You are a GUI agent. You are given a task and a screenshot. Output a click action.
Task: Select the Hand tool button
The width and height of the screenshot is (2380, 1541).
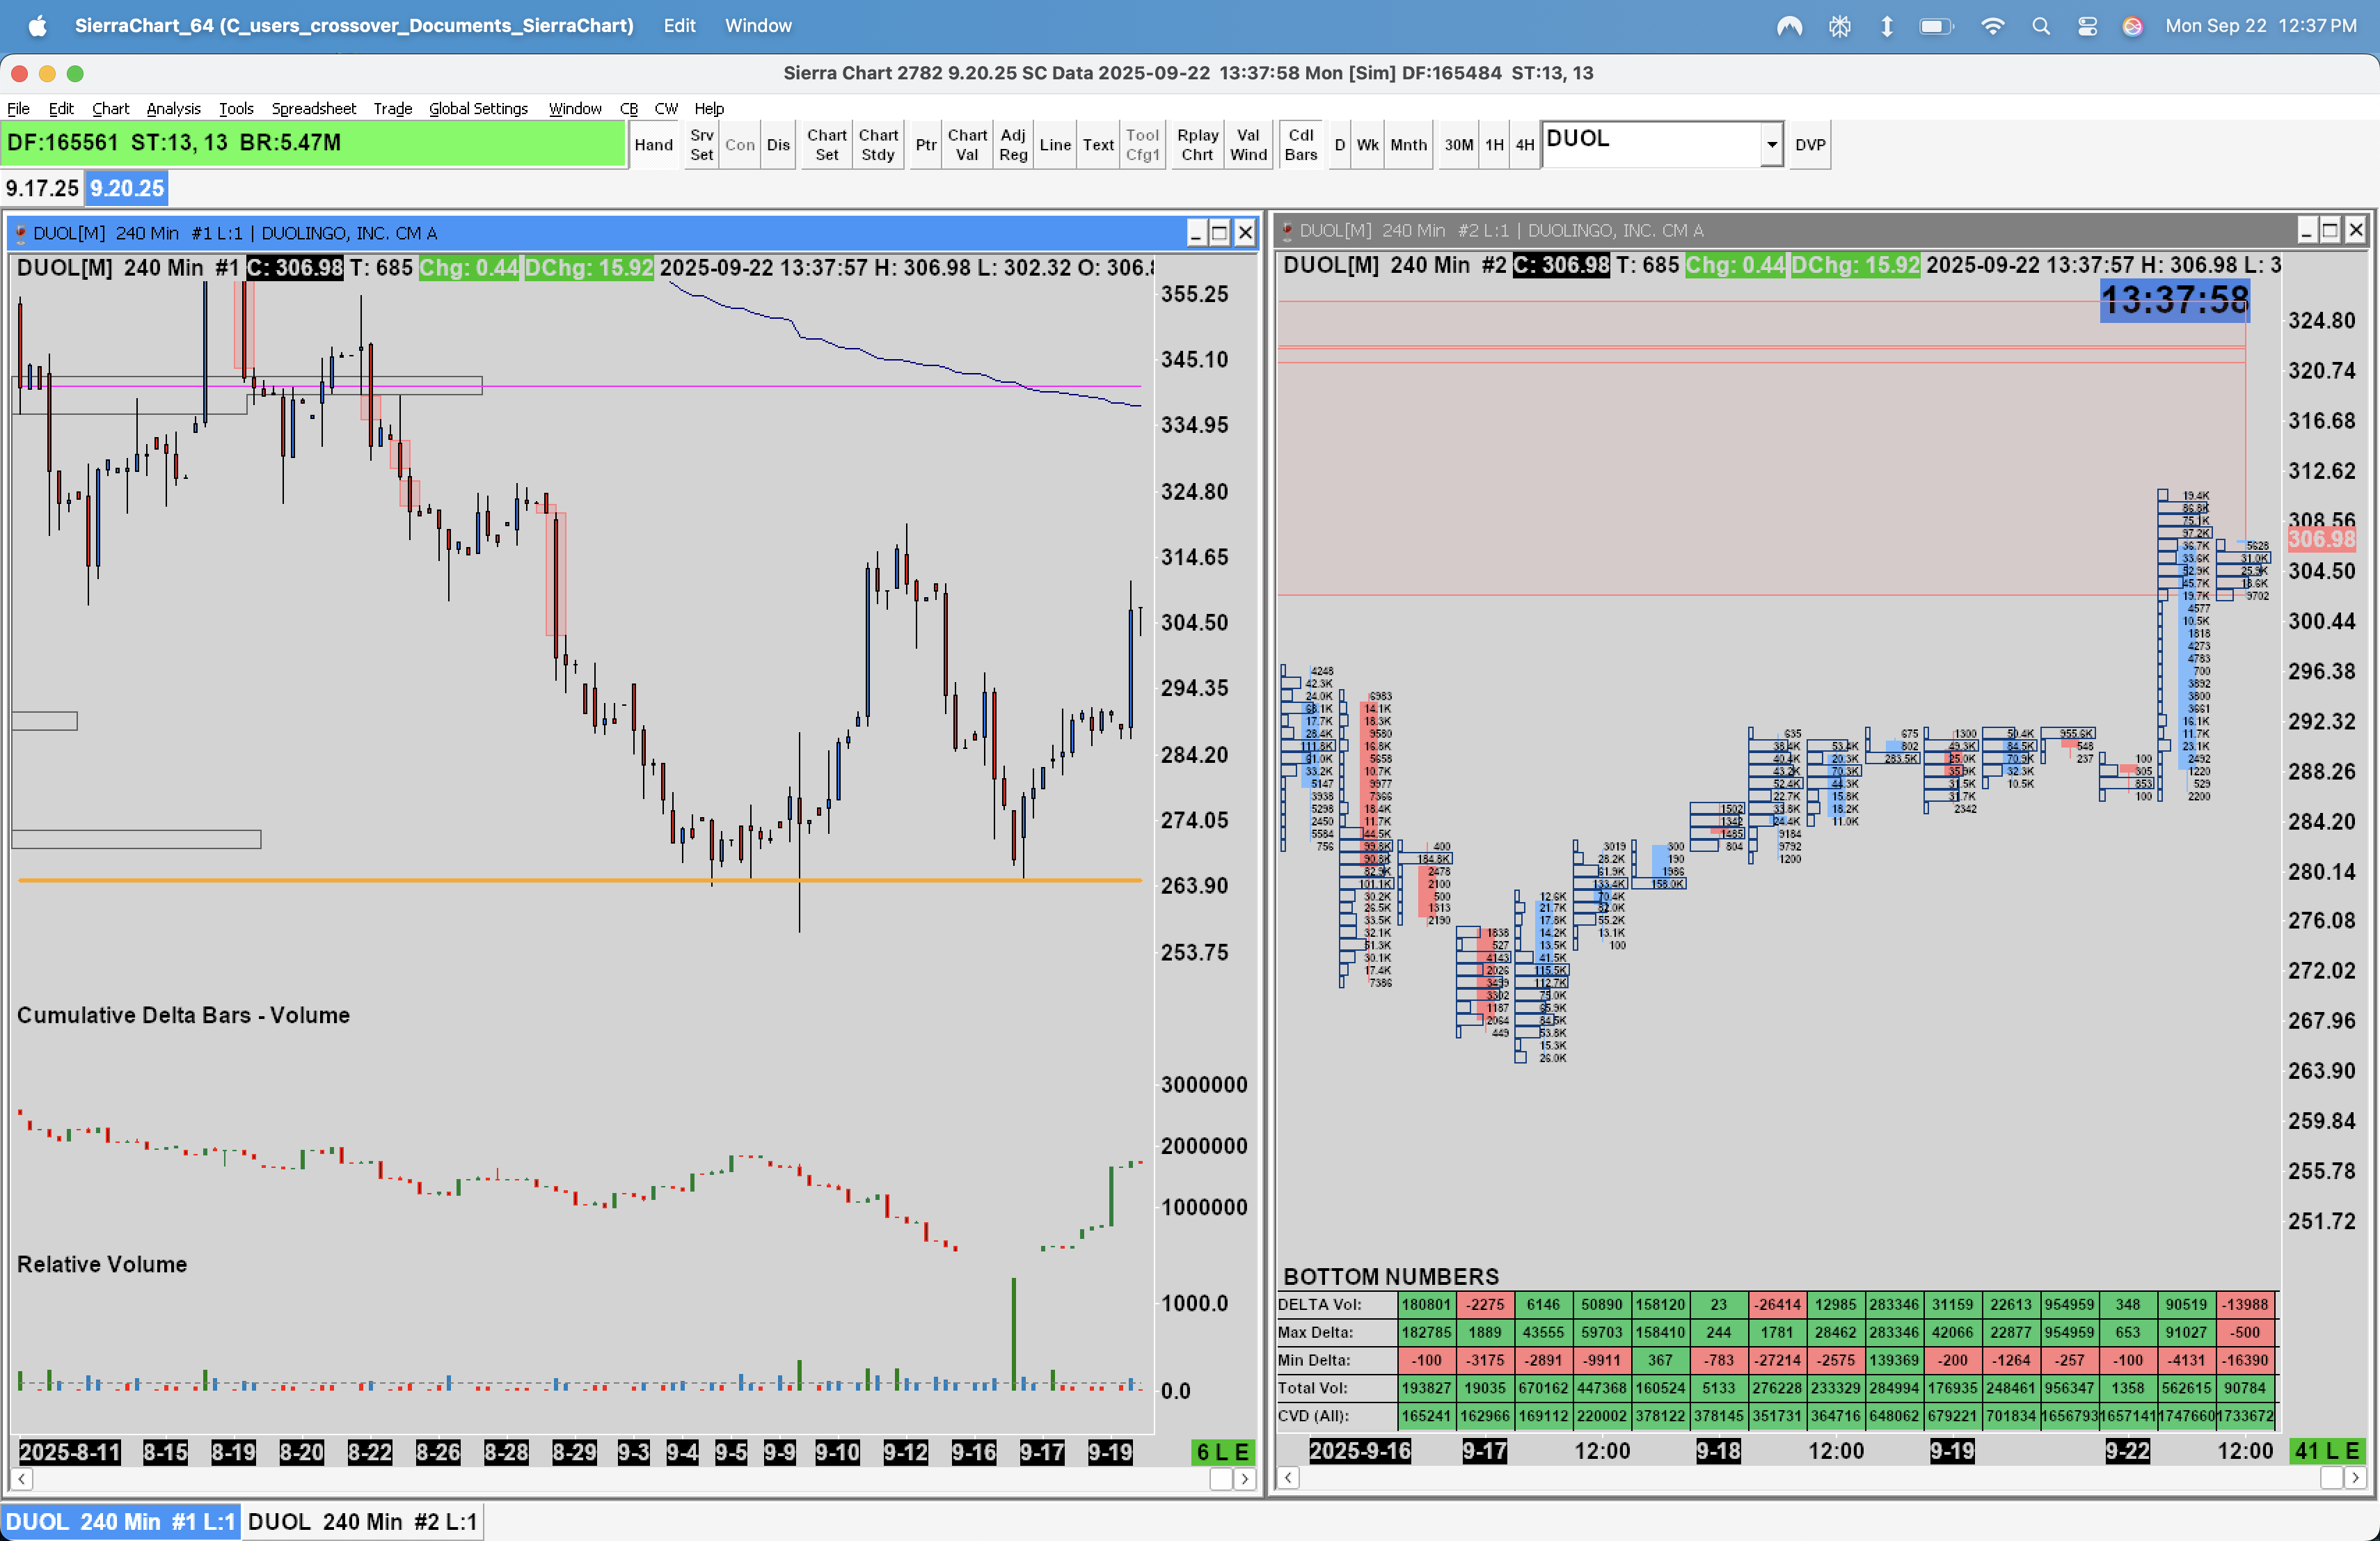point(653,145)
